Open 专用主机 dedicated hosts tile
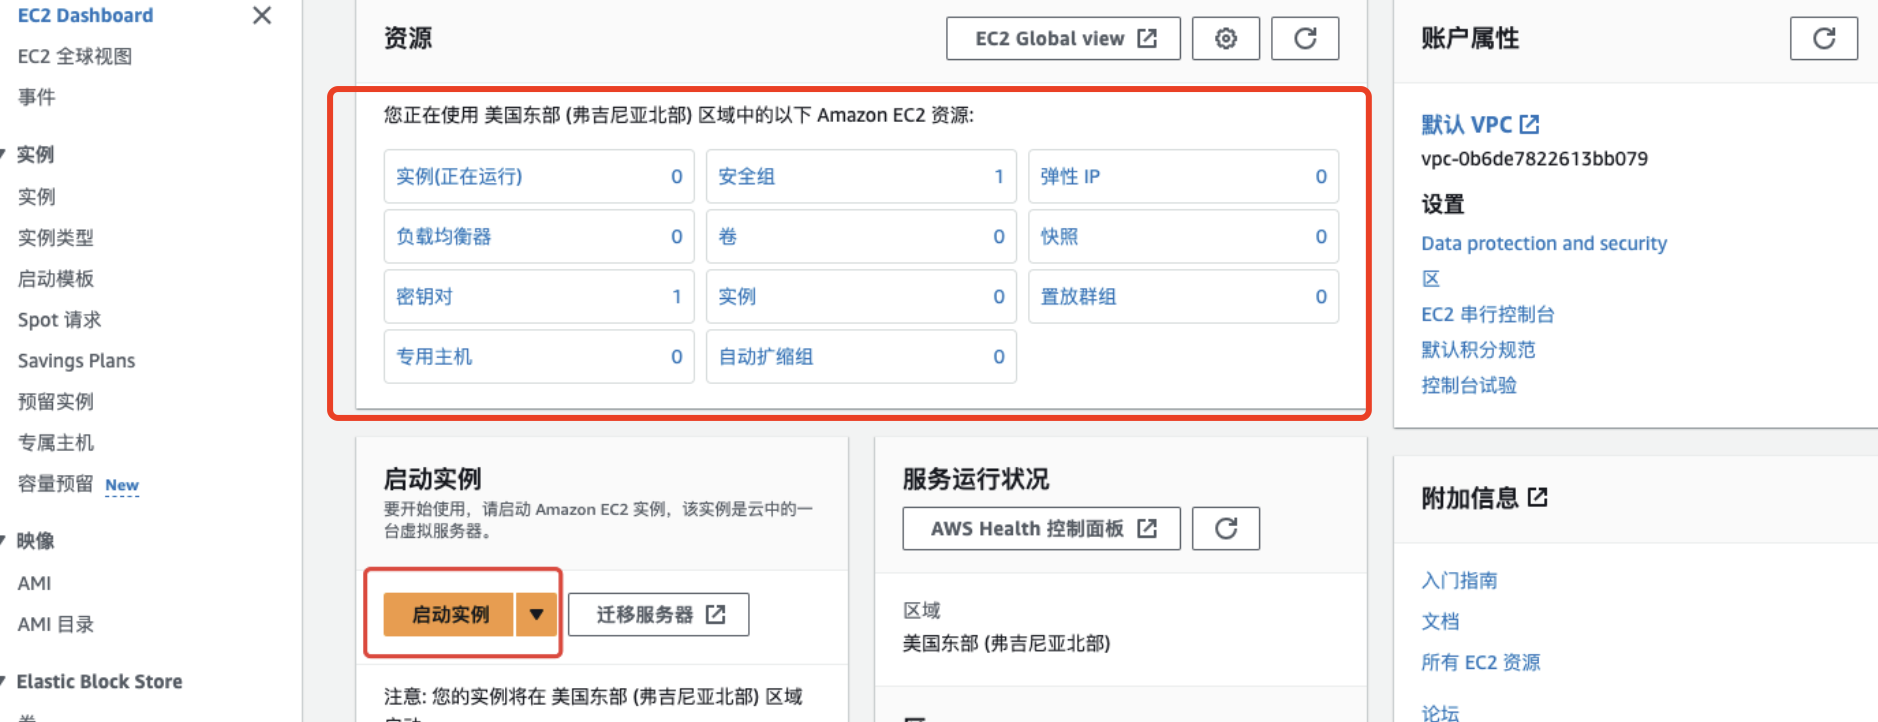This screenshot has width=1878, height=722. [539, 356]
